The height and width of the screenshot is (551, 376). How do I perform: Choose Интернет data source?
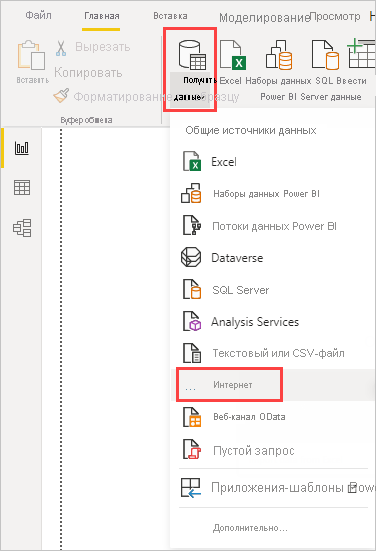(273, 385)
